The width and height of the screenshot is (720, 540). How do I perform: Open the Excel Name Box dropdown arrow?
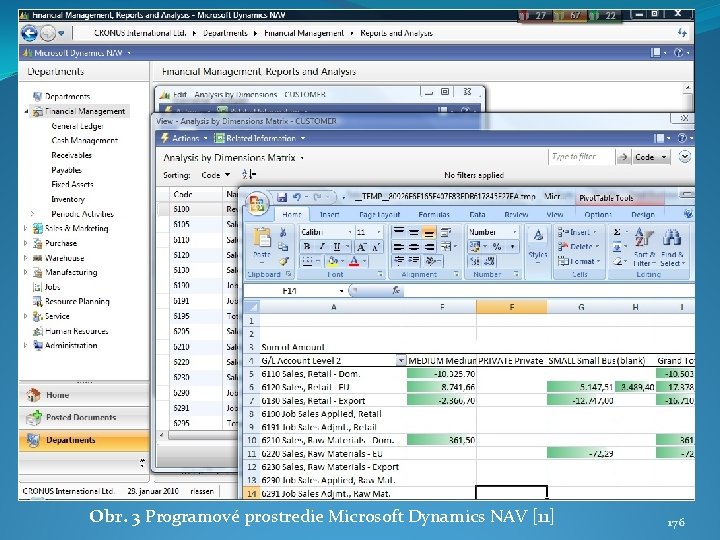coord(341,291)
